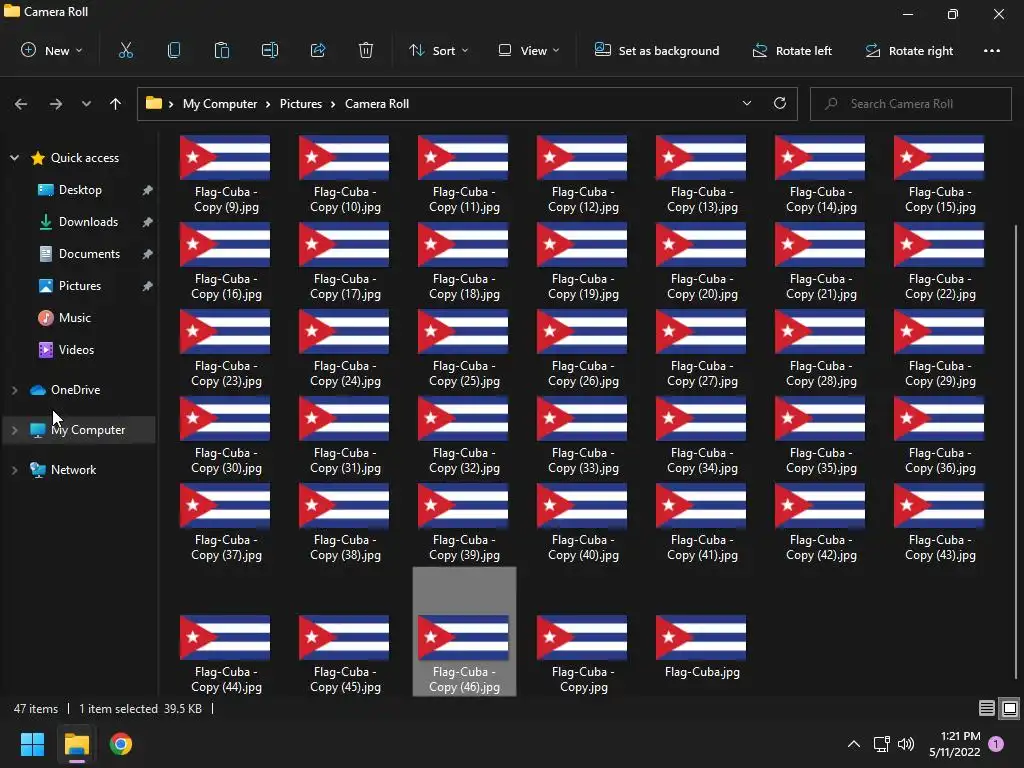This screenshot has height=768, width=1024.
Task: Click the Rename icon in toolbar
Action: pos(270,50)
